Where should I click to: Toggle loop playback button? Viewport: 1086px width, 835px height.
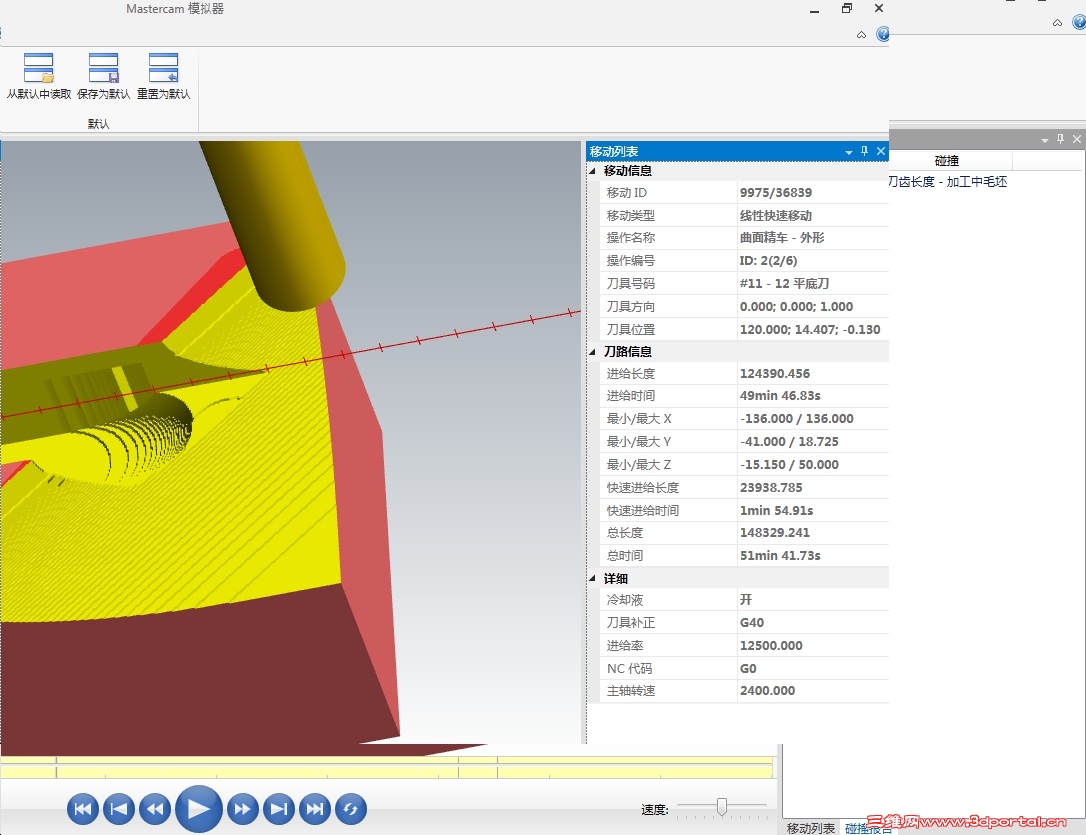point(350,809)
